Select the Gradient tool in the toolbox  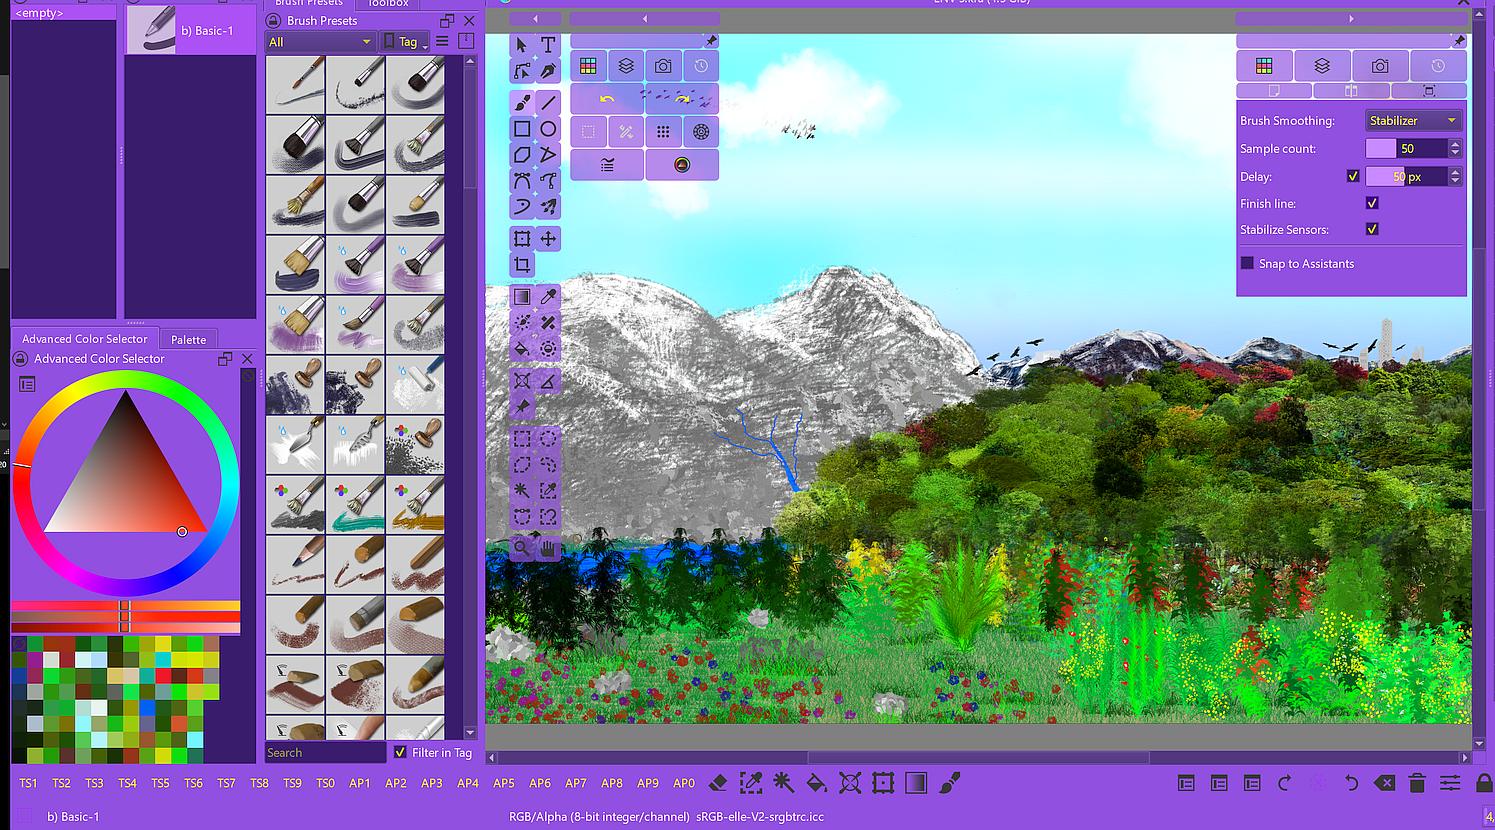522,297
